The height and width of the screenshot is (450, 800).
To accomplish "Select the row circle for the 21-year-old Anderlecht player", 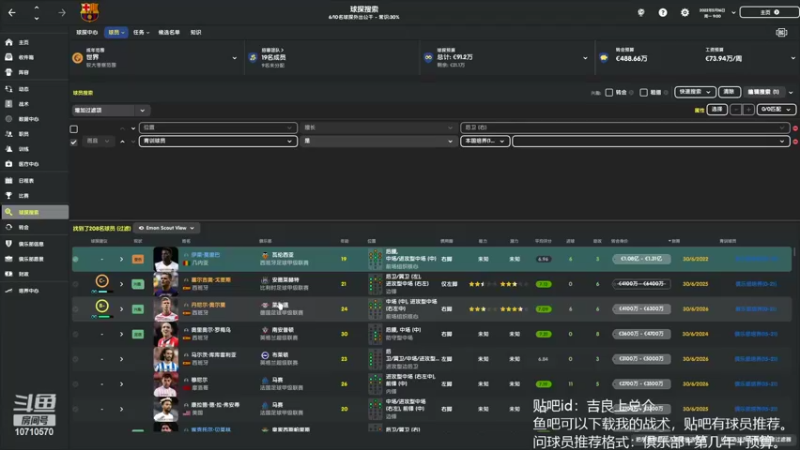I will [x=76, y=284].
